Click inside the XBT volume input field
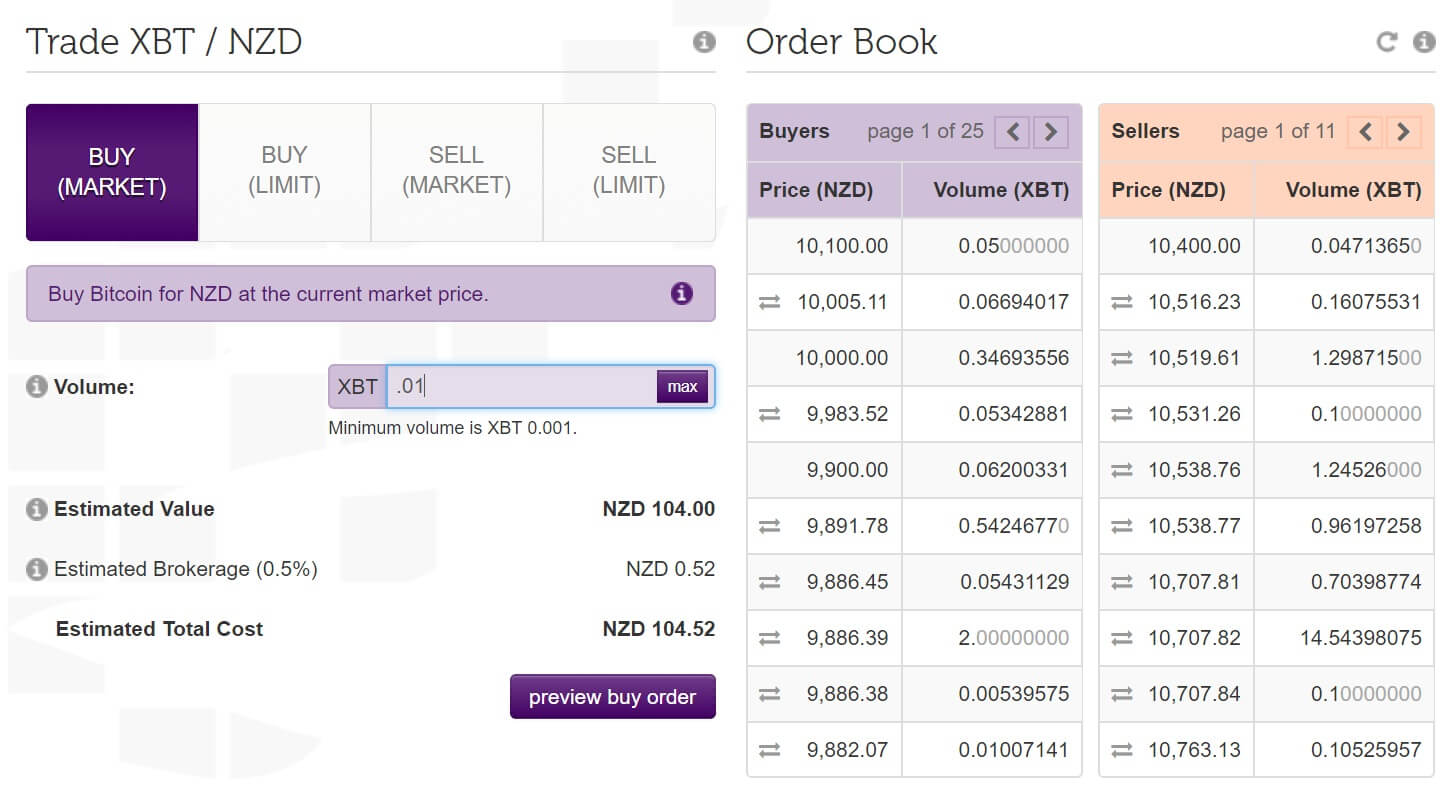The height and width of the screenshot is (796, 1456). (x=520, y=386)
